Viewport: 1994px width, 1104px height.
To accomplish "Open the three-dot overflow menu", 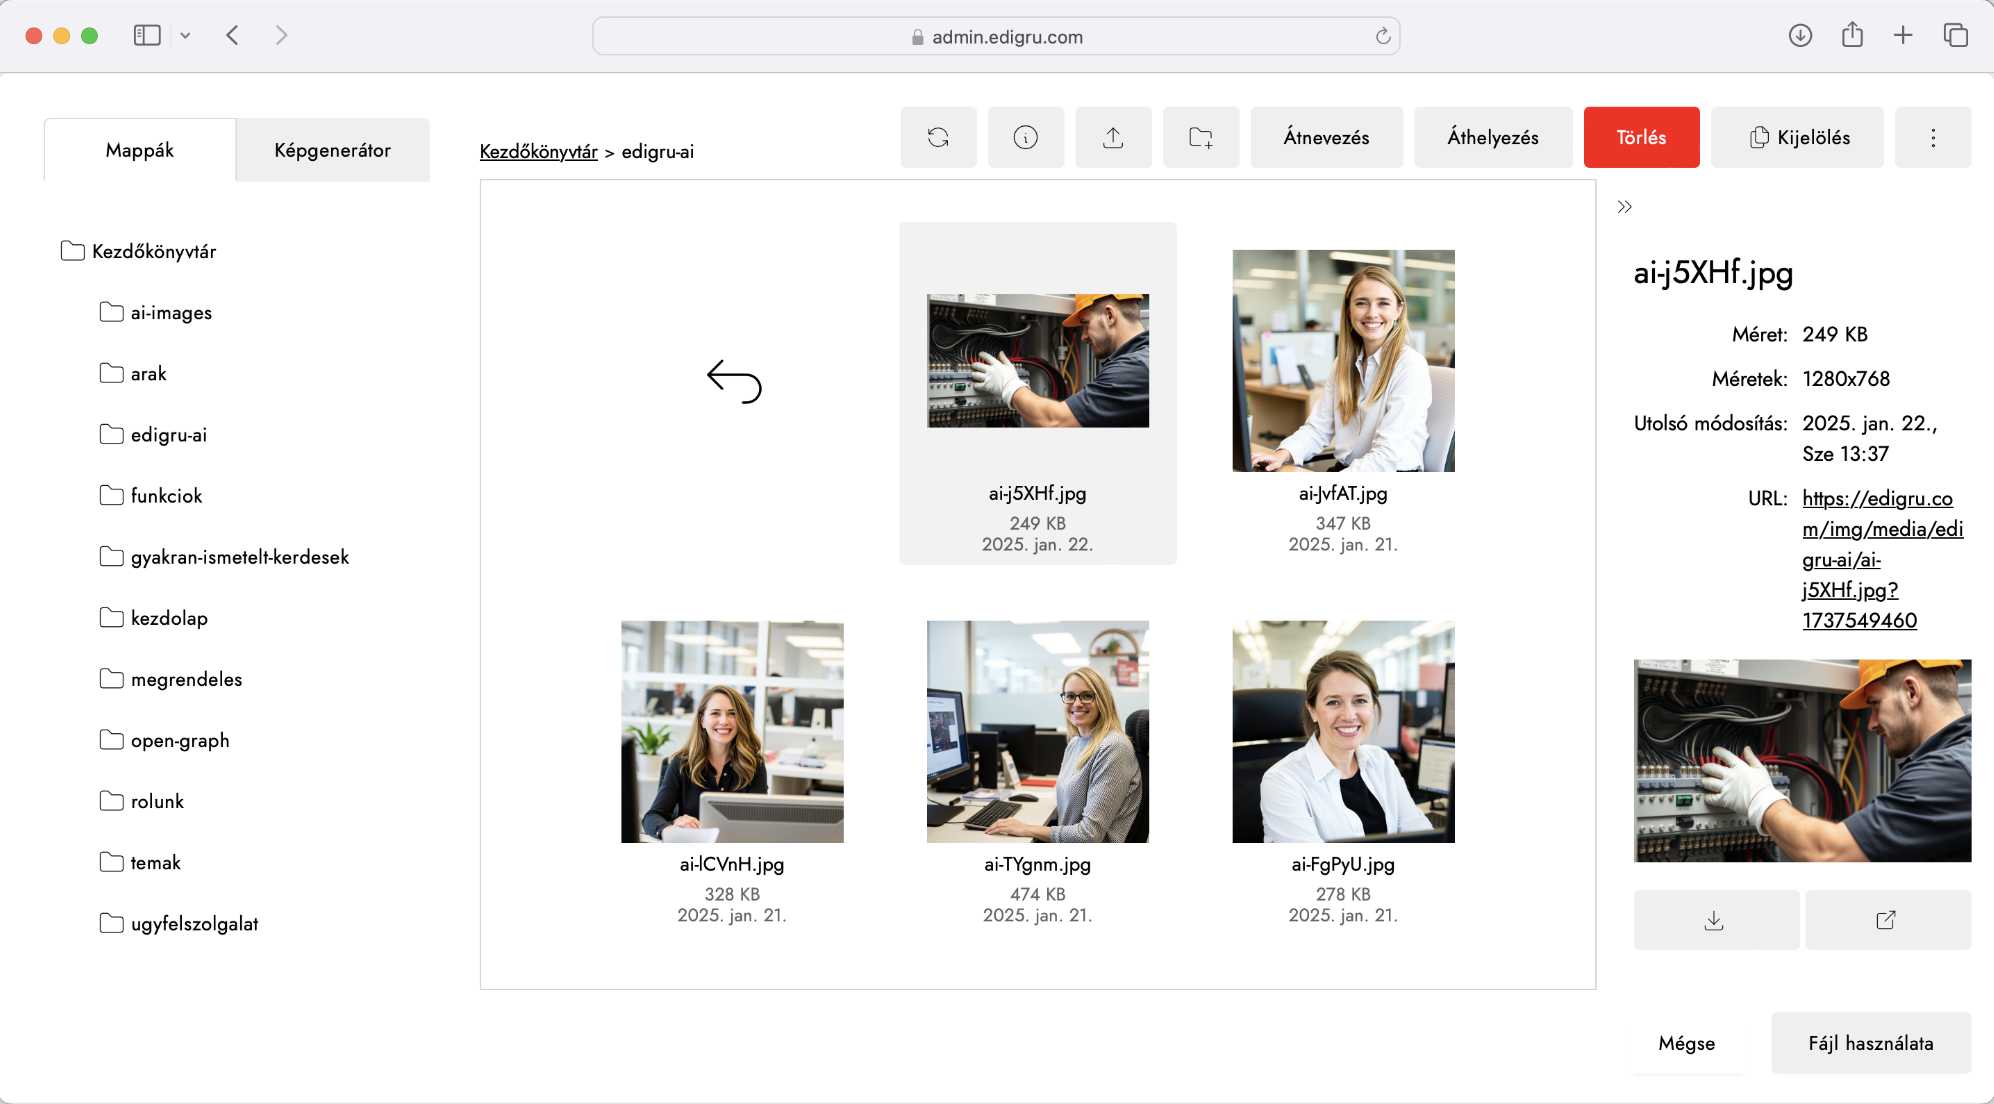I will [1933, 137].
